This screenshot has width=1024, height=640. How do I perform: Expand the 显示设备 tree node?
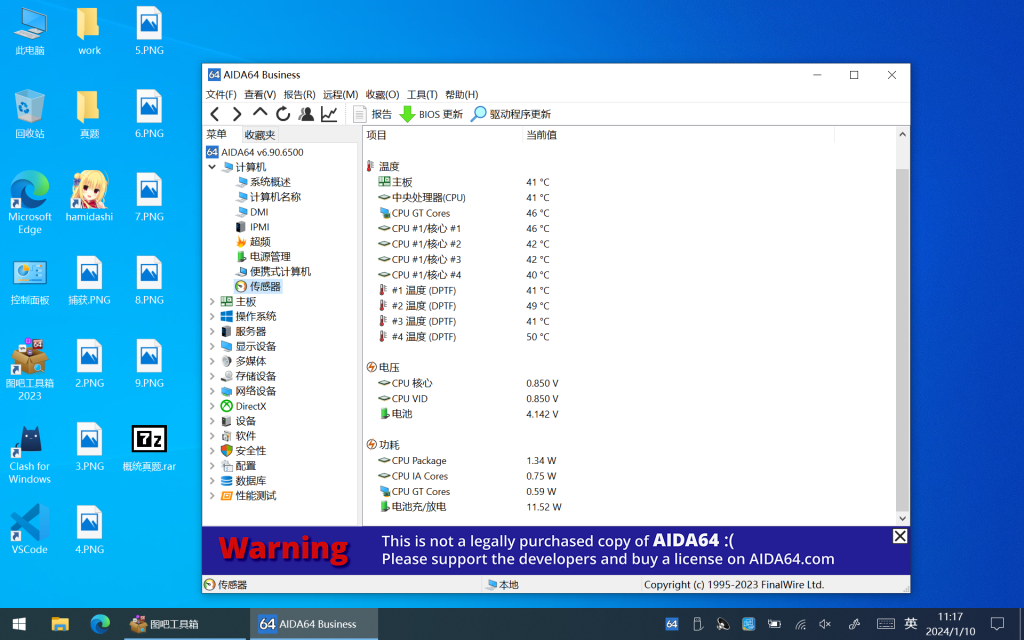pyautogui.click(x=212, y=347)
